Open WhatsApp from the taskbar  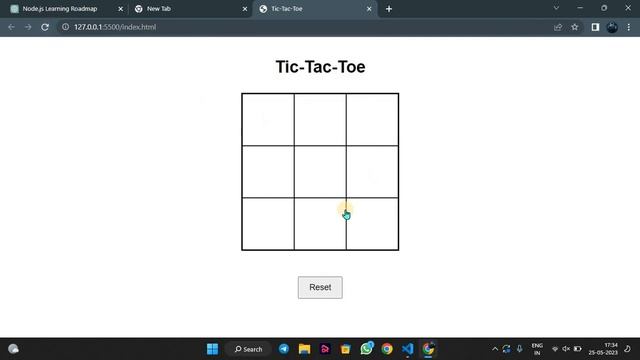(366, 348)
